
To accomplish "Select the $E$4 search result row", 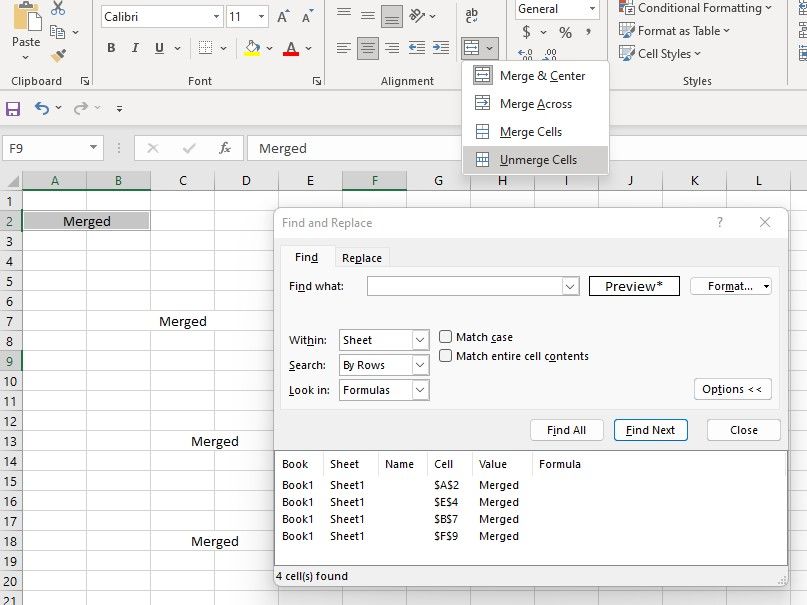I will pyautogui.click(x=530, y=502).
